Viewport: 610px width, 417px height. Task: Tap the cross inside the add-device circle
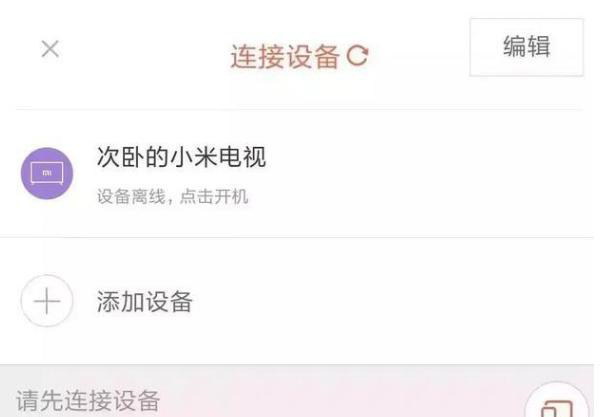47,301
